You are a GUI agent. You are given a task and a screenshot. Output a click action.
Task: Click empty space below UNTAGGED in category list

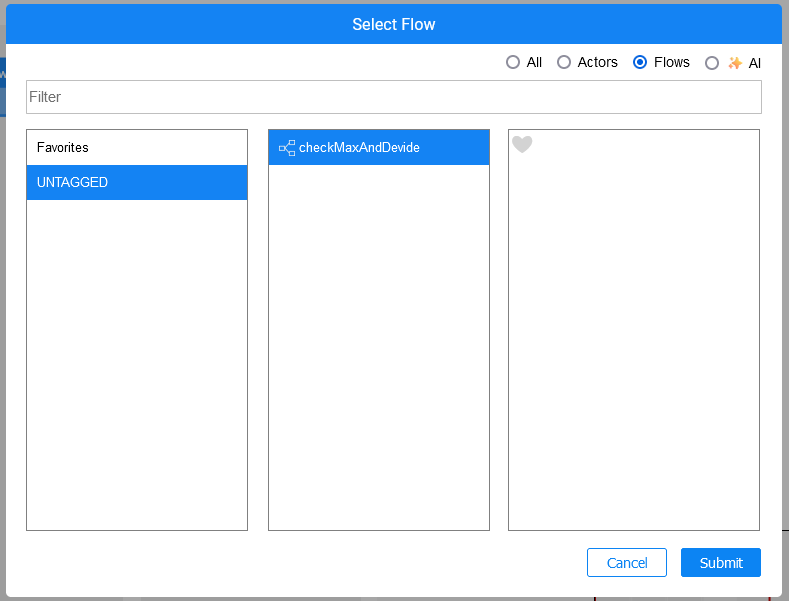coord(137,360)
